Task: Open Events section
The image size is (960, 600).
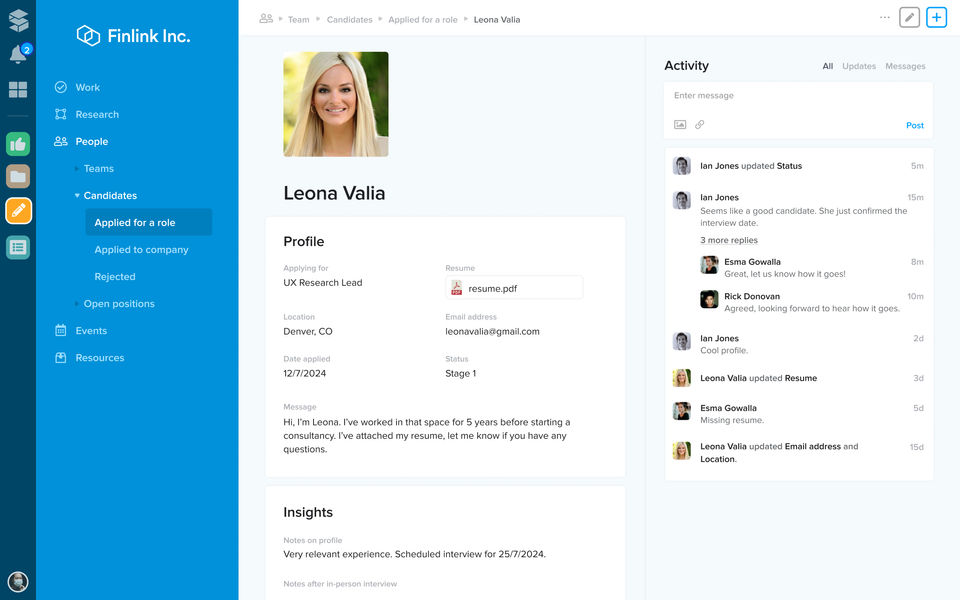Action: pos(91,331)
